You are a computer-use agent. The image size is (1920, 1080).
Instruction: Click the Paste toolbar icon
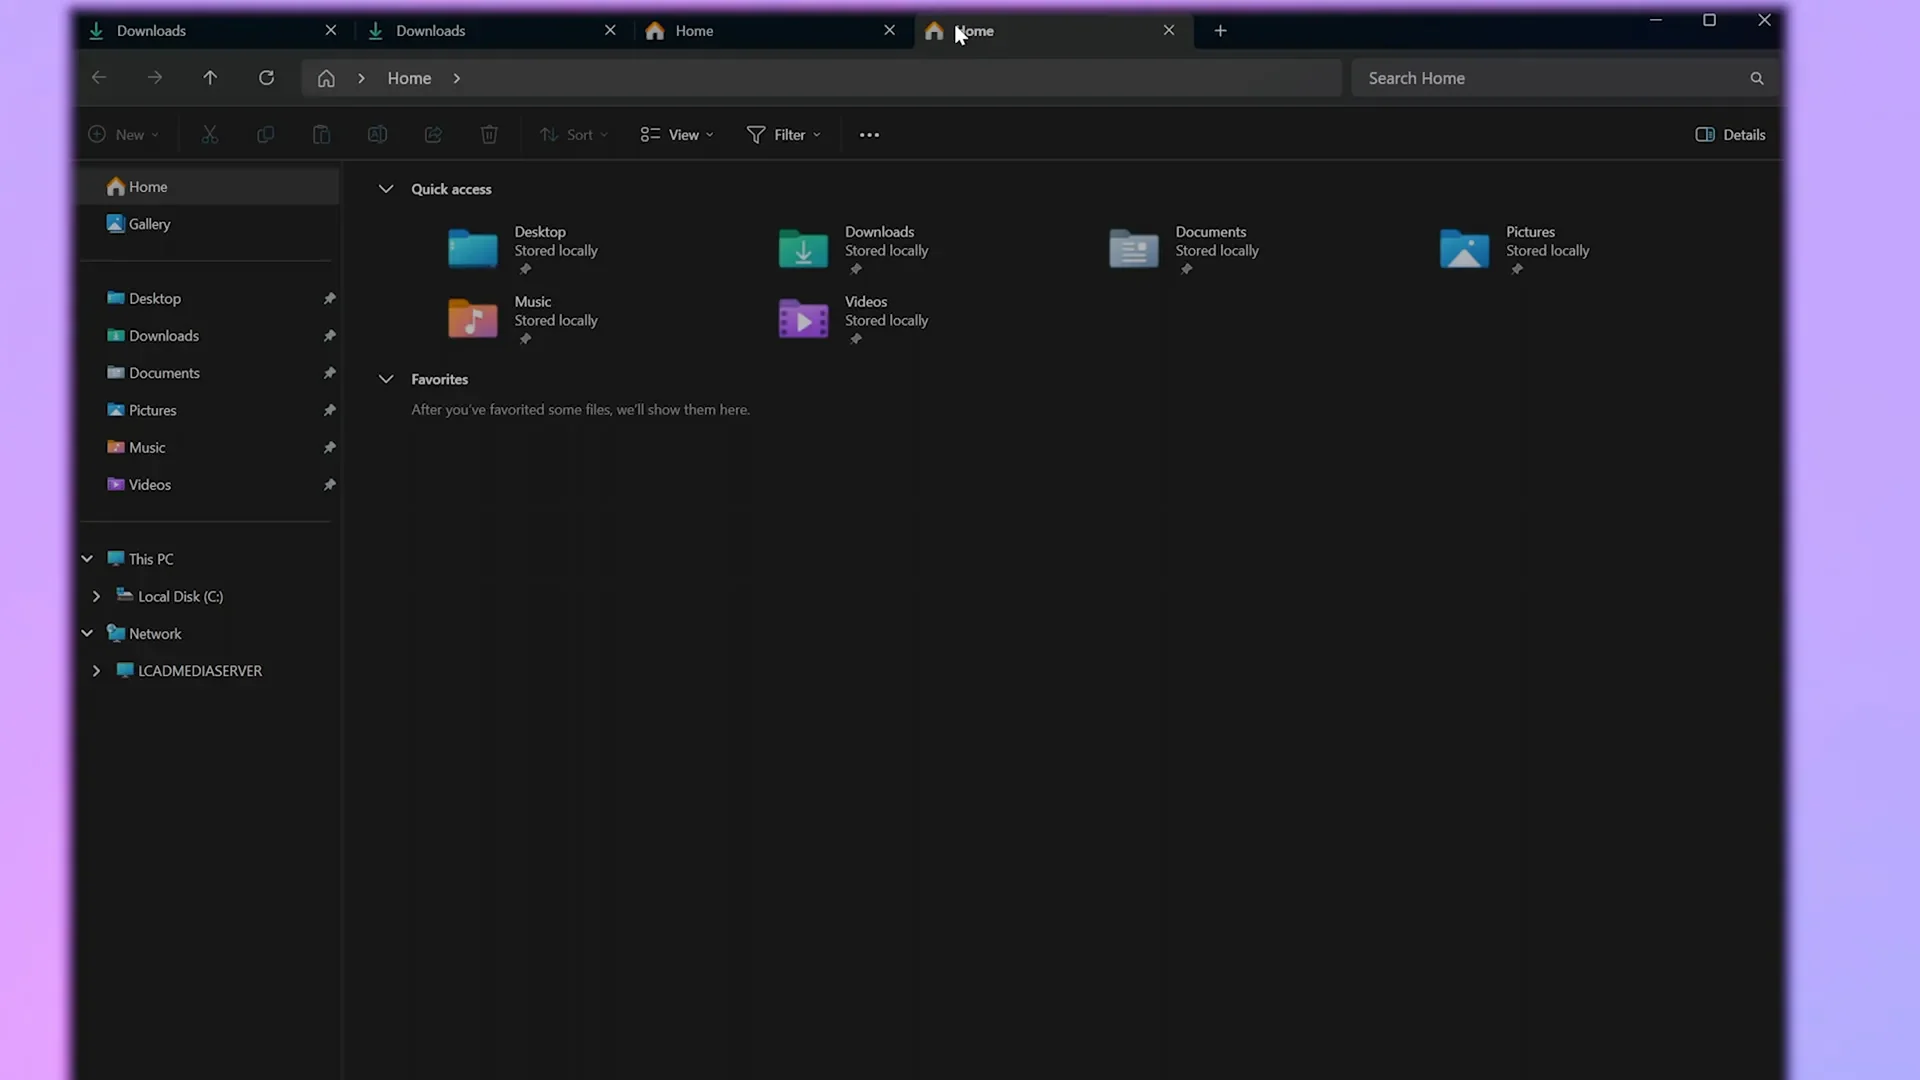[x=321, y=134]
